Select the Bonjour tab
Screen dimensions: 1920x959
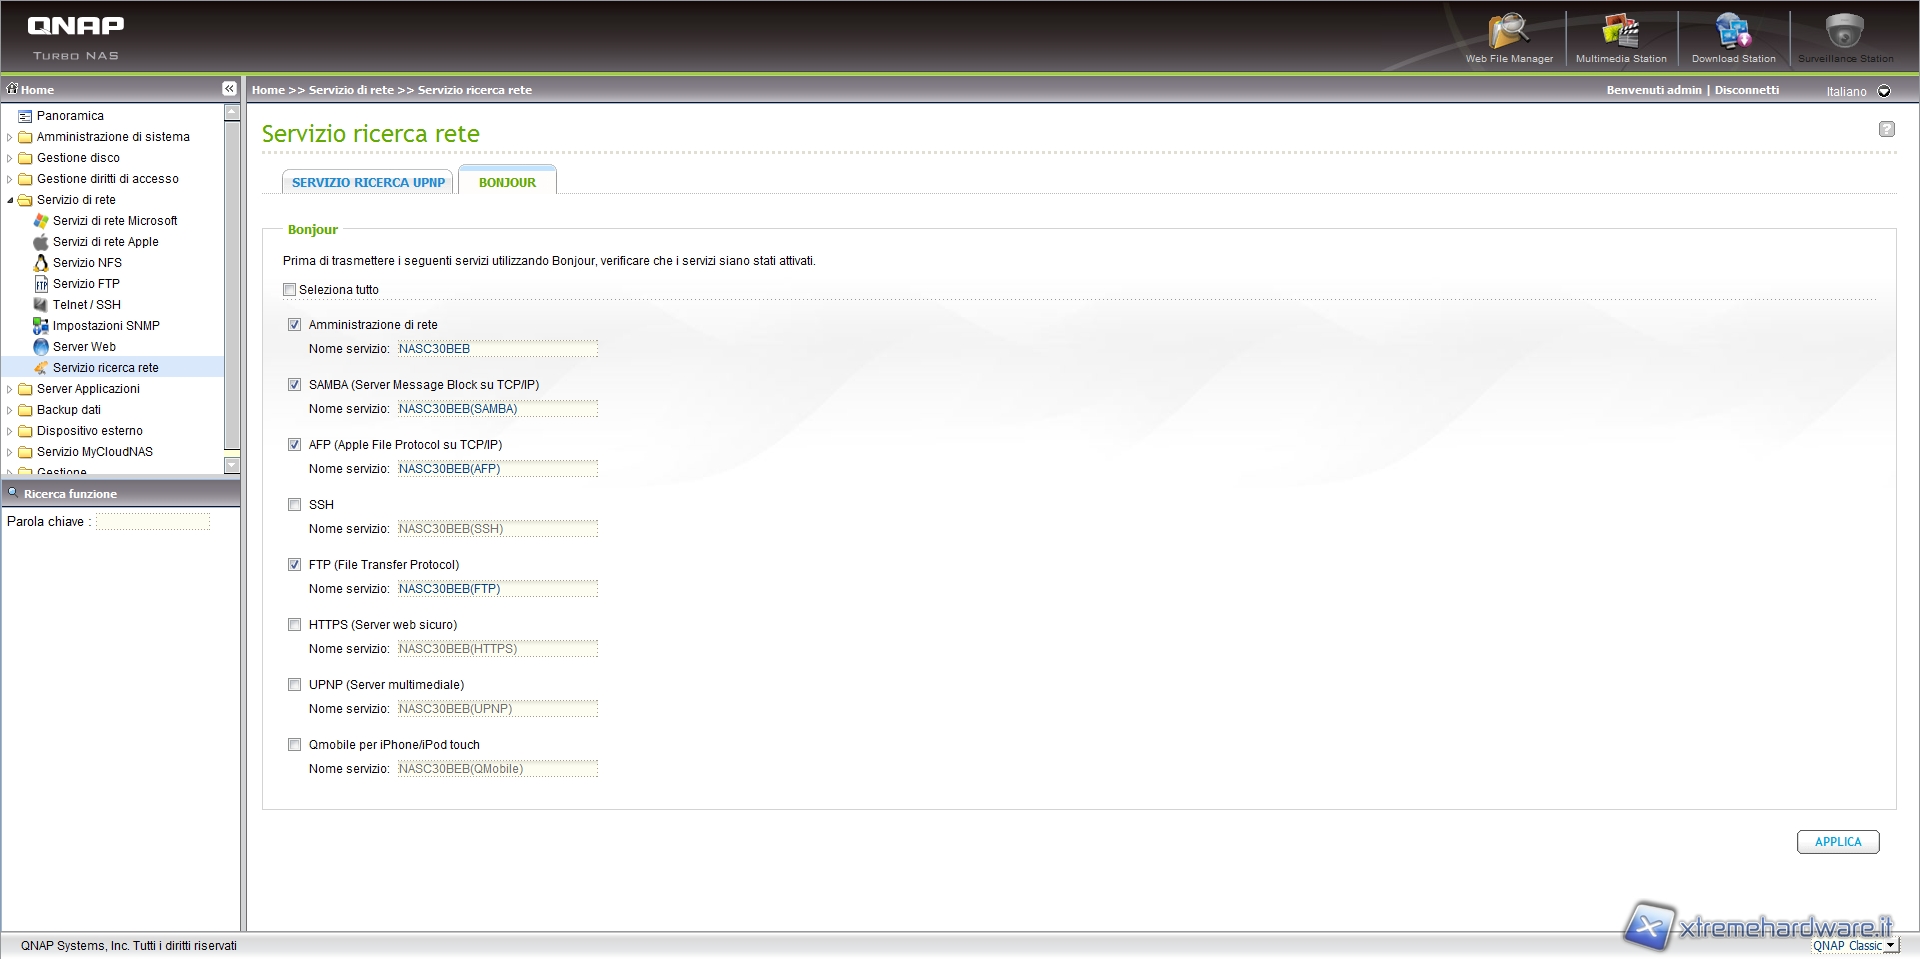(x=507, y=182)
